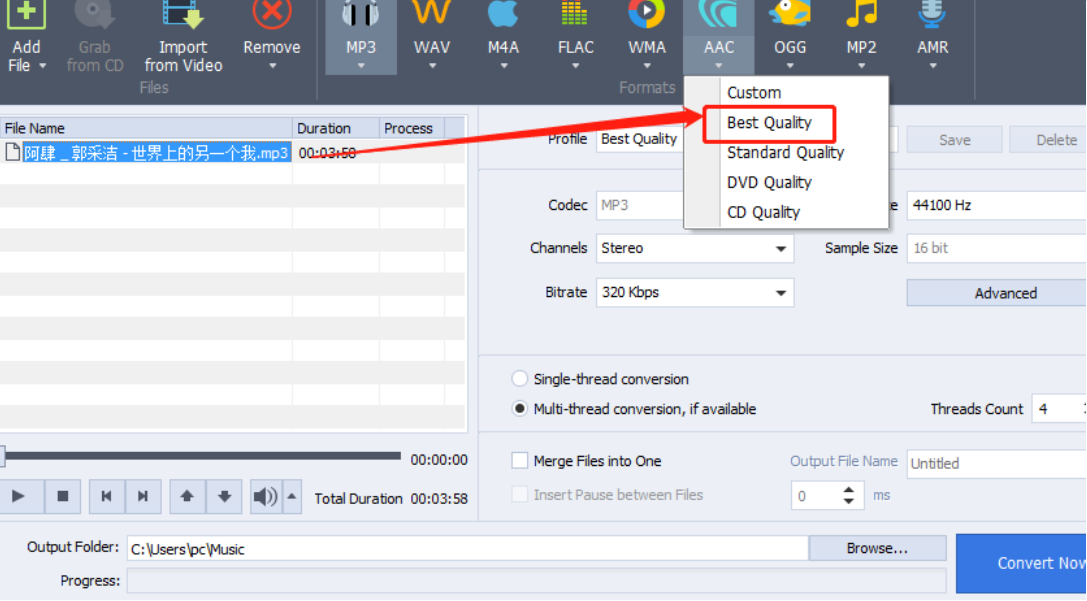Click the Browse button
Image resolution: width=1087 pixels, height=601 pixels.
(x=877, y=548)
